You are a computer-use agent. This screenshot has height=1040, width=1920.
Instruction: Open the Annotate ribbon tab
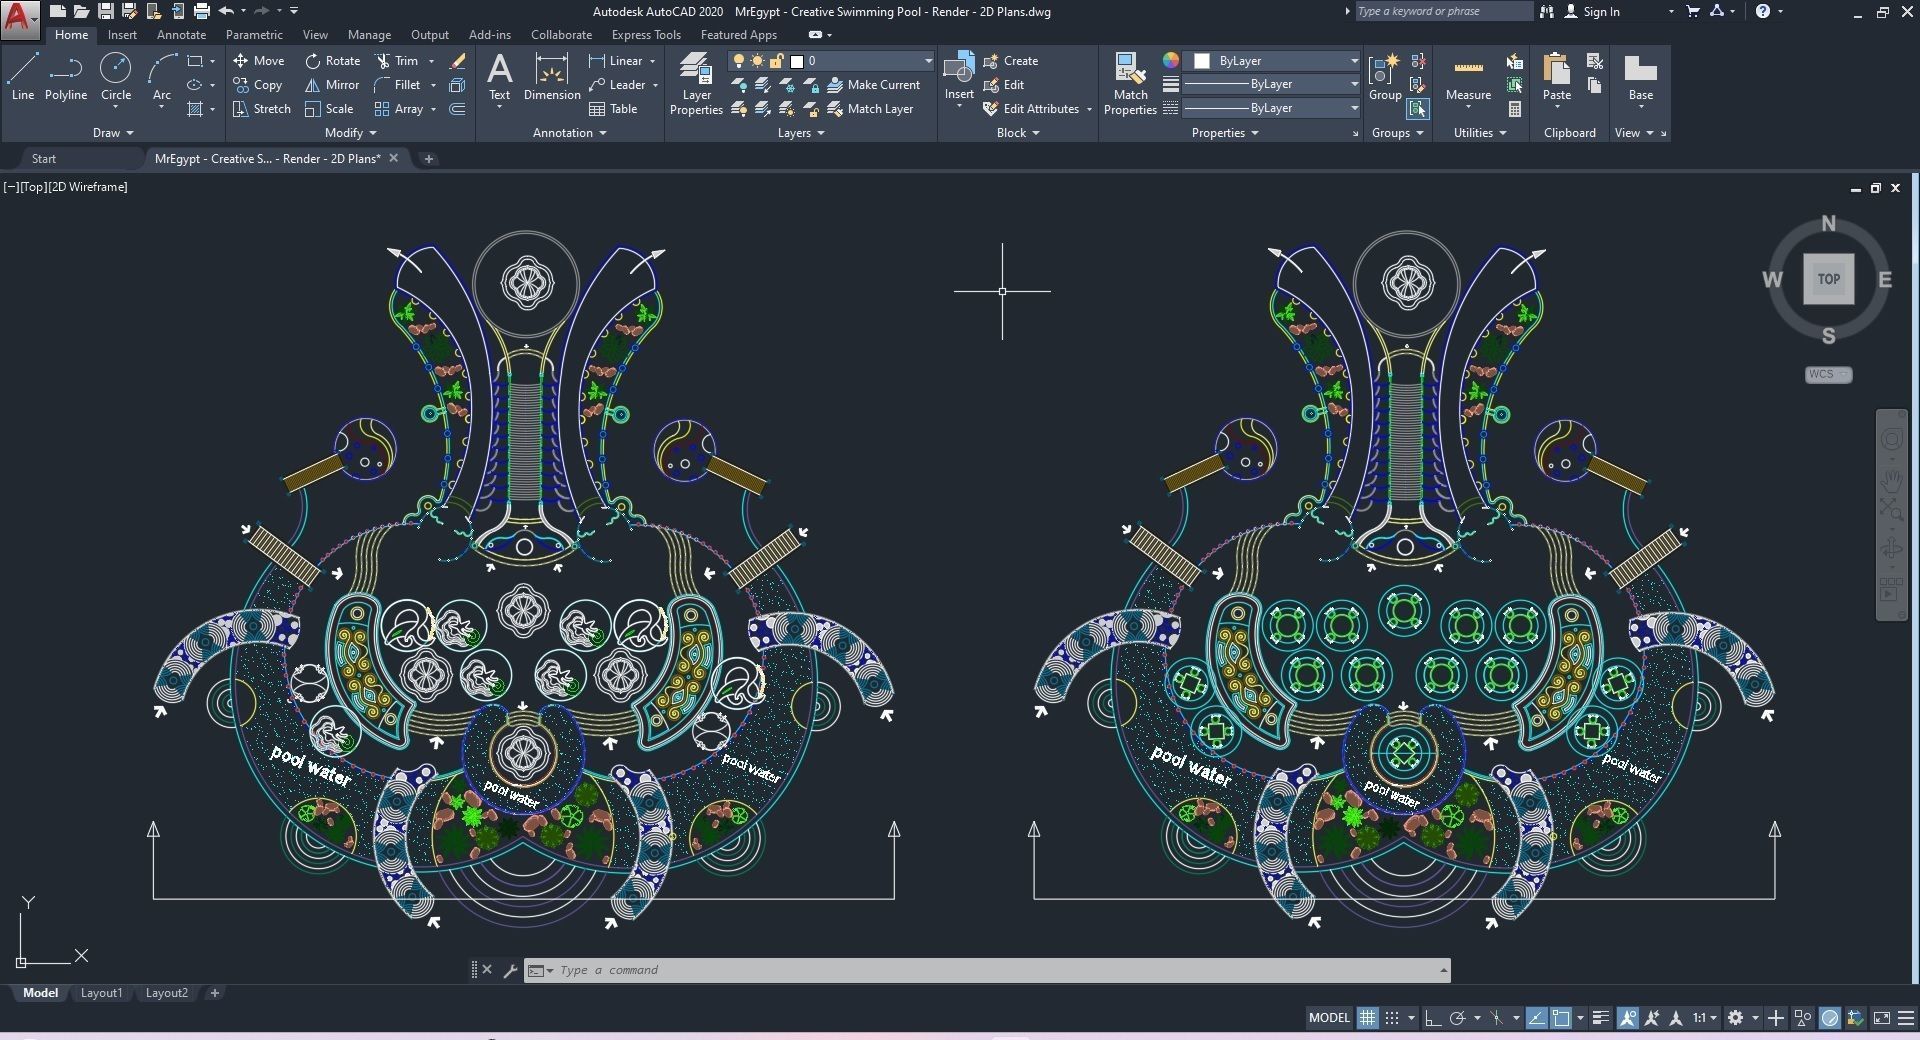181,35
